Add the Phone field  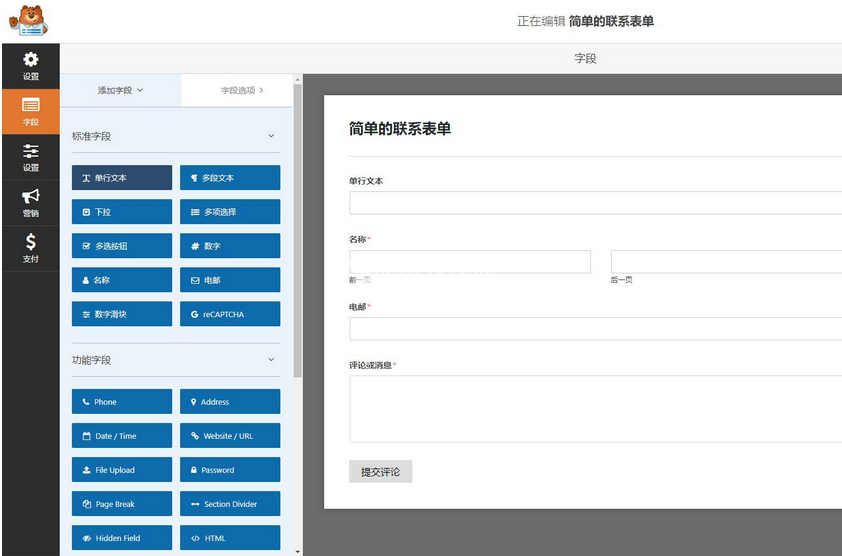[122, 402]
